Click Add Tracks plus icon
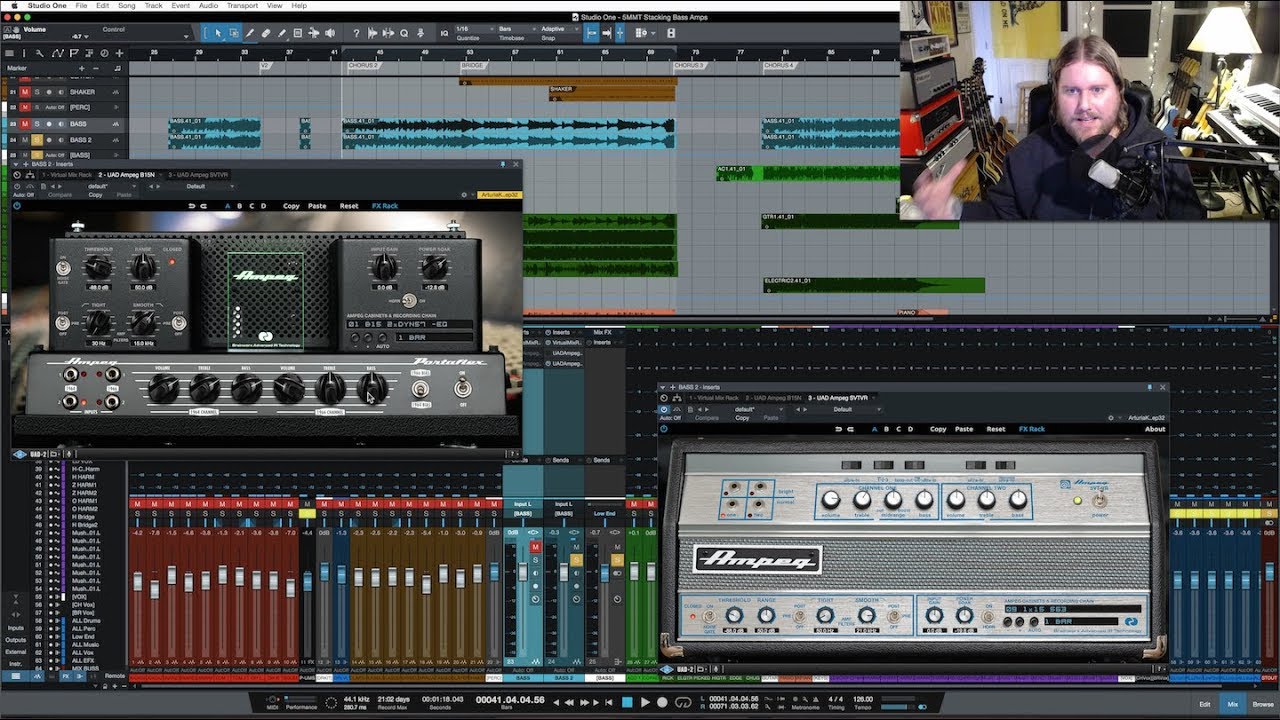The height and width of the screenshot is (720, 1280). (x=119, y=53)
